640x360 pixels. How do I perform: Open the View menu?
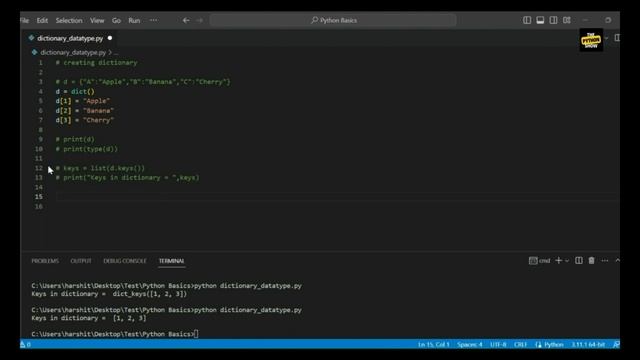97,20
